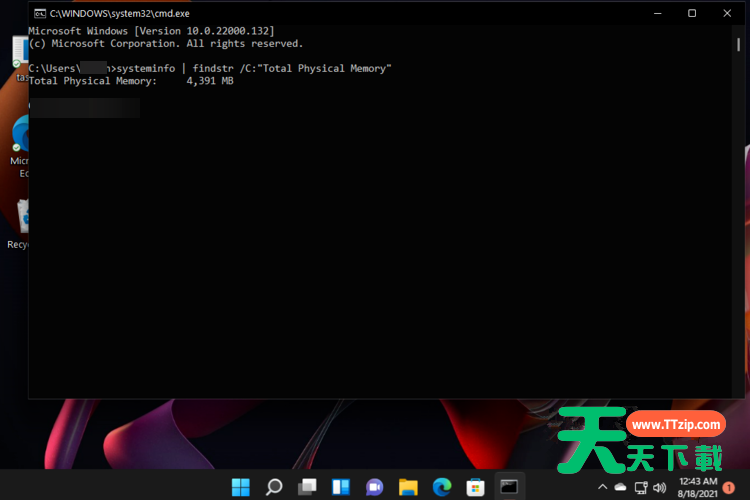750x500 pixels.
Task: Open the taskbar Search
Action: click(274, 487)
